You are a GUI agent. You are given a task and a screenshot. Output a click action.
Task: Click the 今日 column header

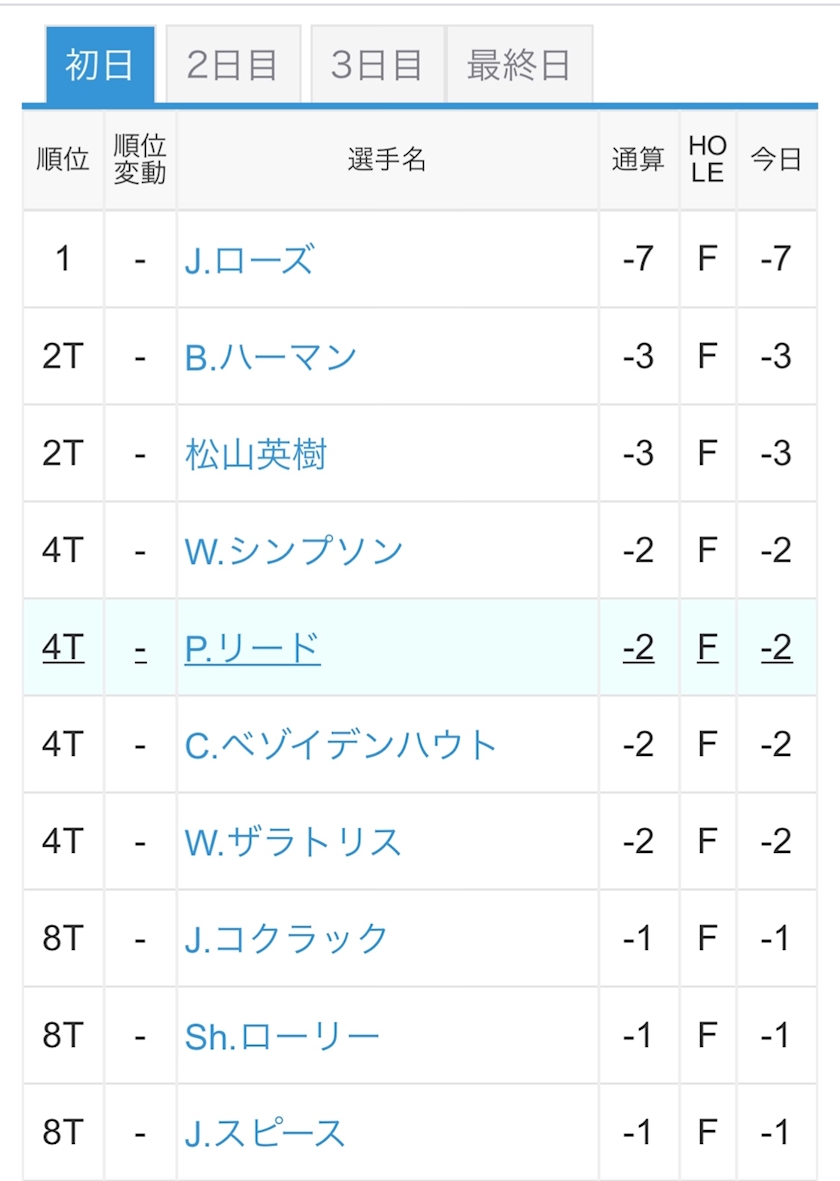click(776, 160)
